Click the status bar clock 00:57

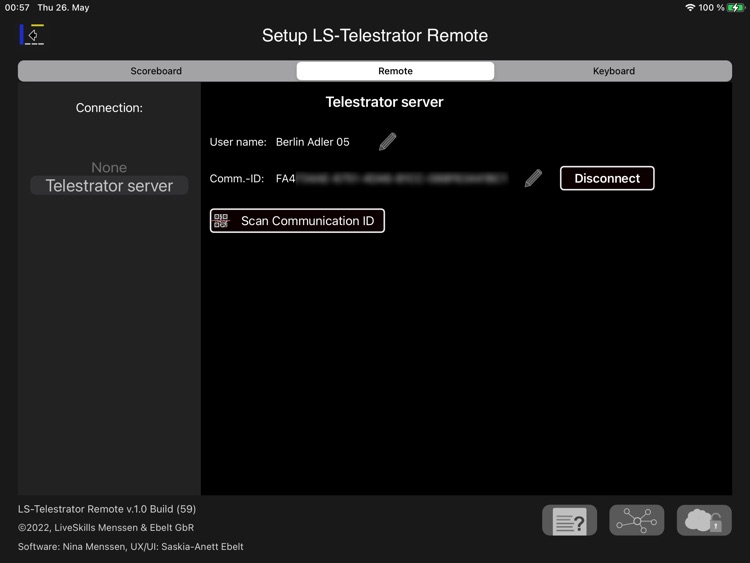[x=17, y=8]
